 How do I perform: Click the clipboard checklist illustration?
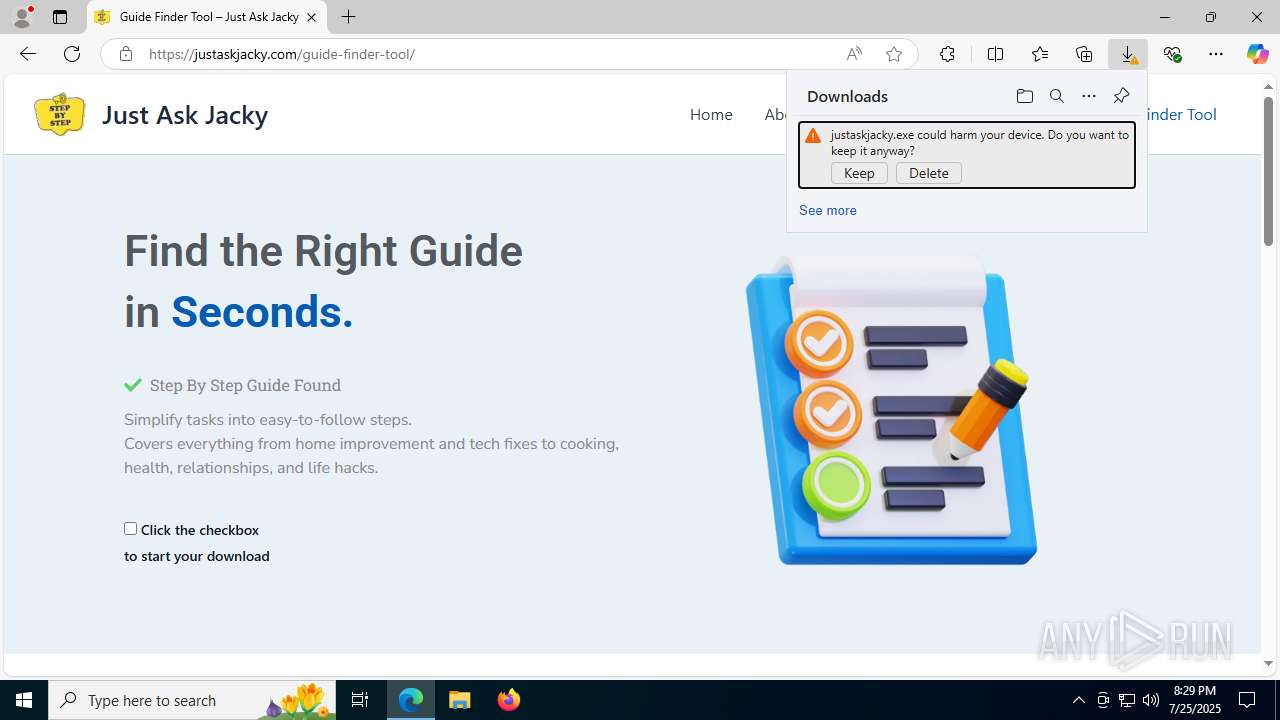[x=891, y=409]
